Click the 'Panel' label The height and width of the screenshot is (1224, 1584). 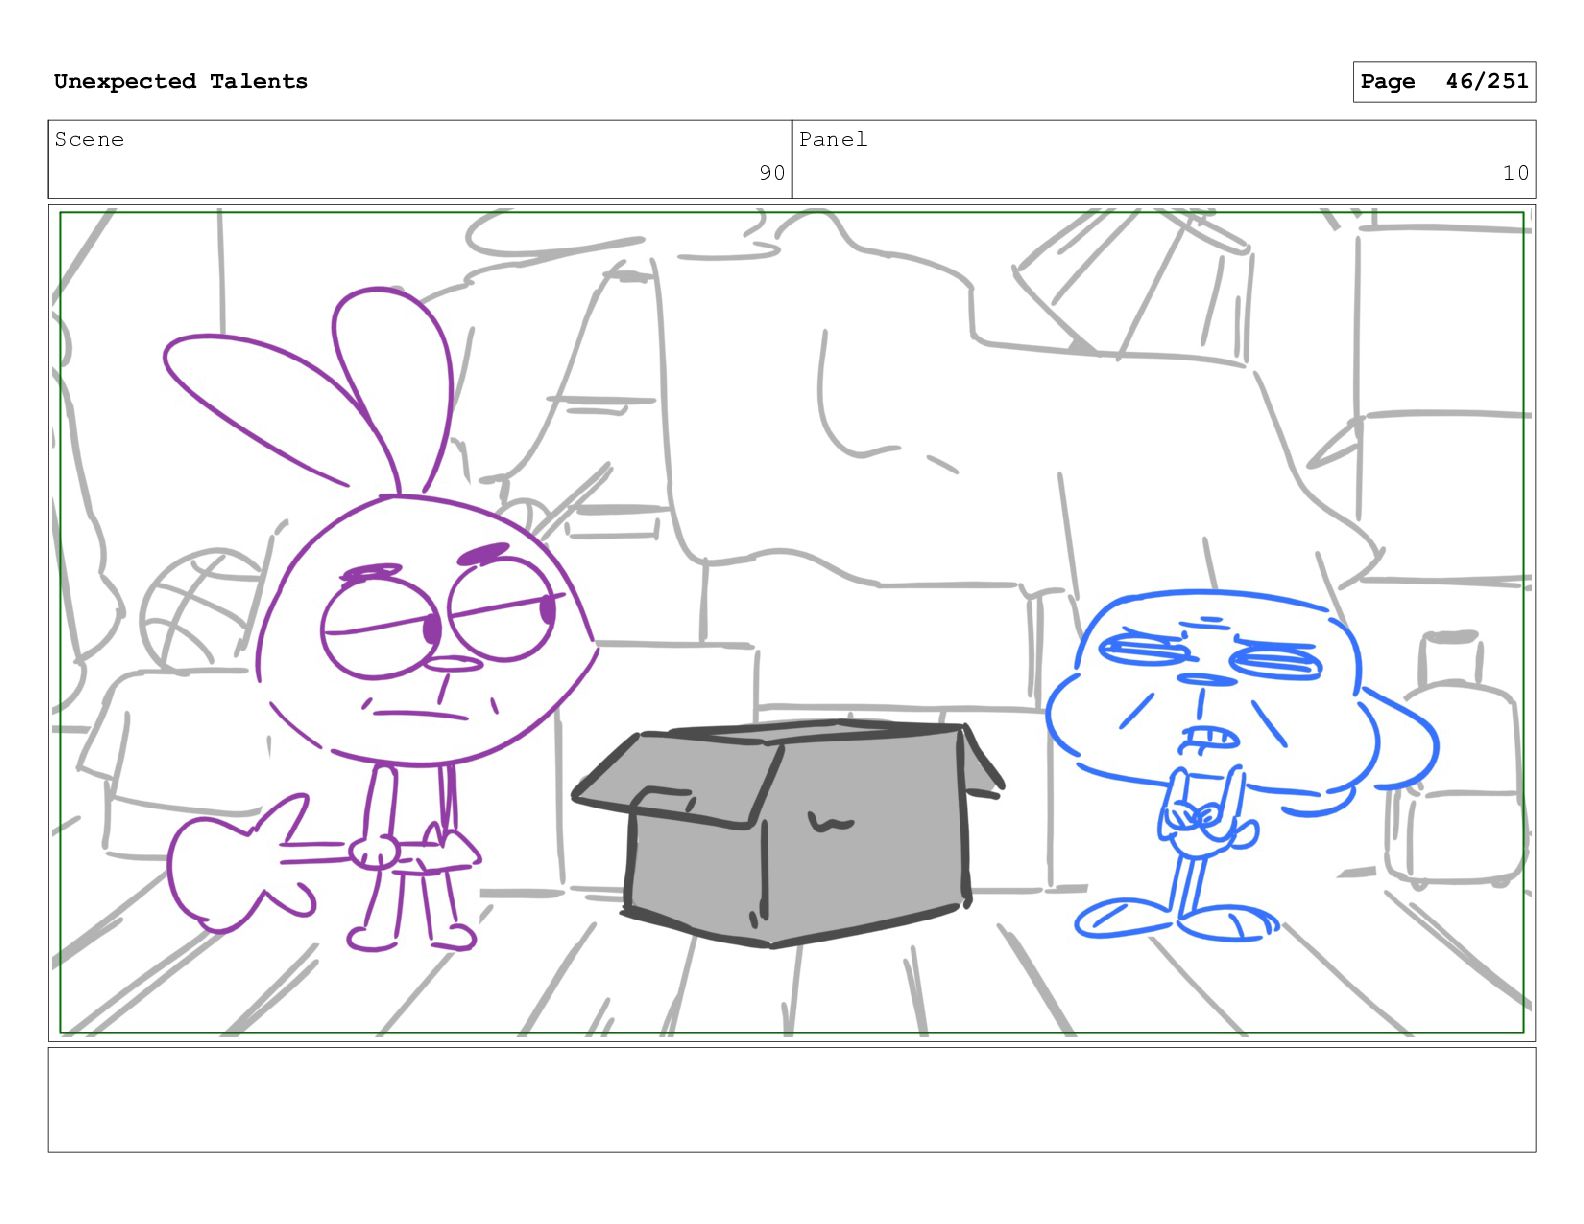[833, 140]
